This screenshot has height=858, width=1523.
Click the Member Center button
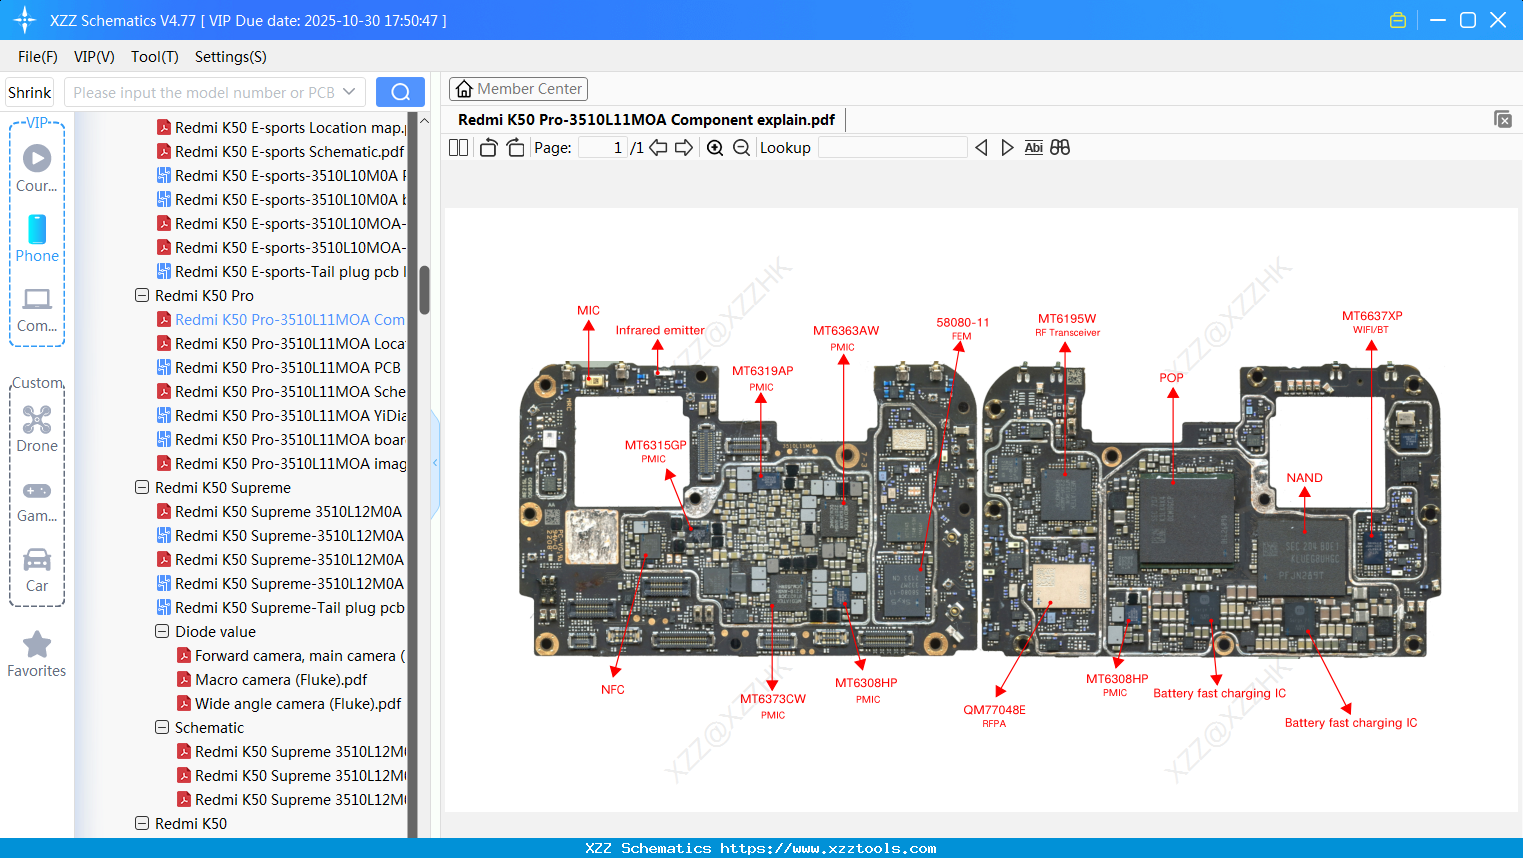tap(518, 88)
